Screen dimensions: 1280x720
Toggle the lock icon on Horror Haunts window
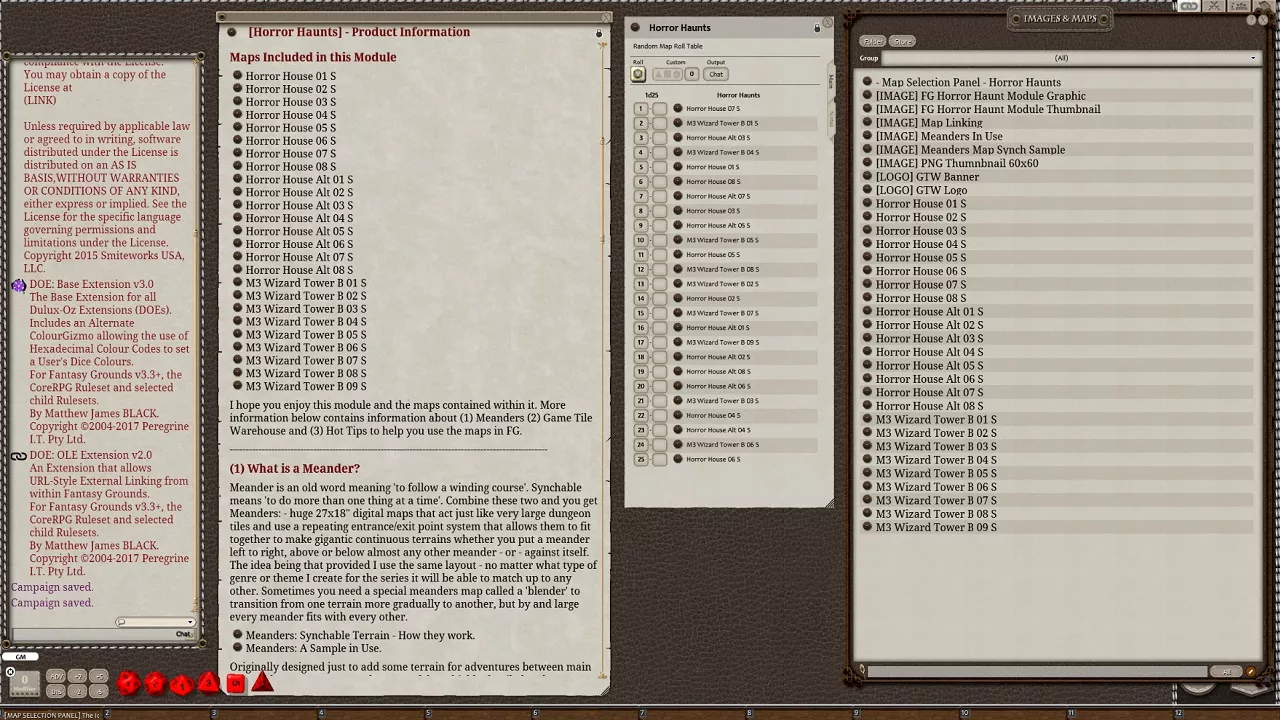point(817,28)
